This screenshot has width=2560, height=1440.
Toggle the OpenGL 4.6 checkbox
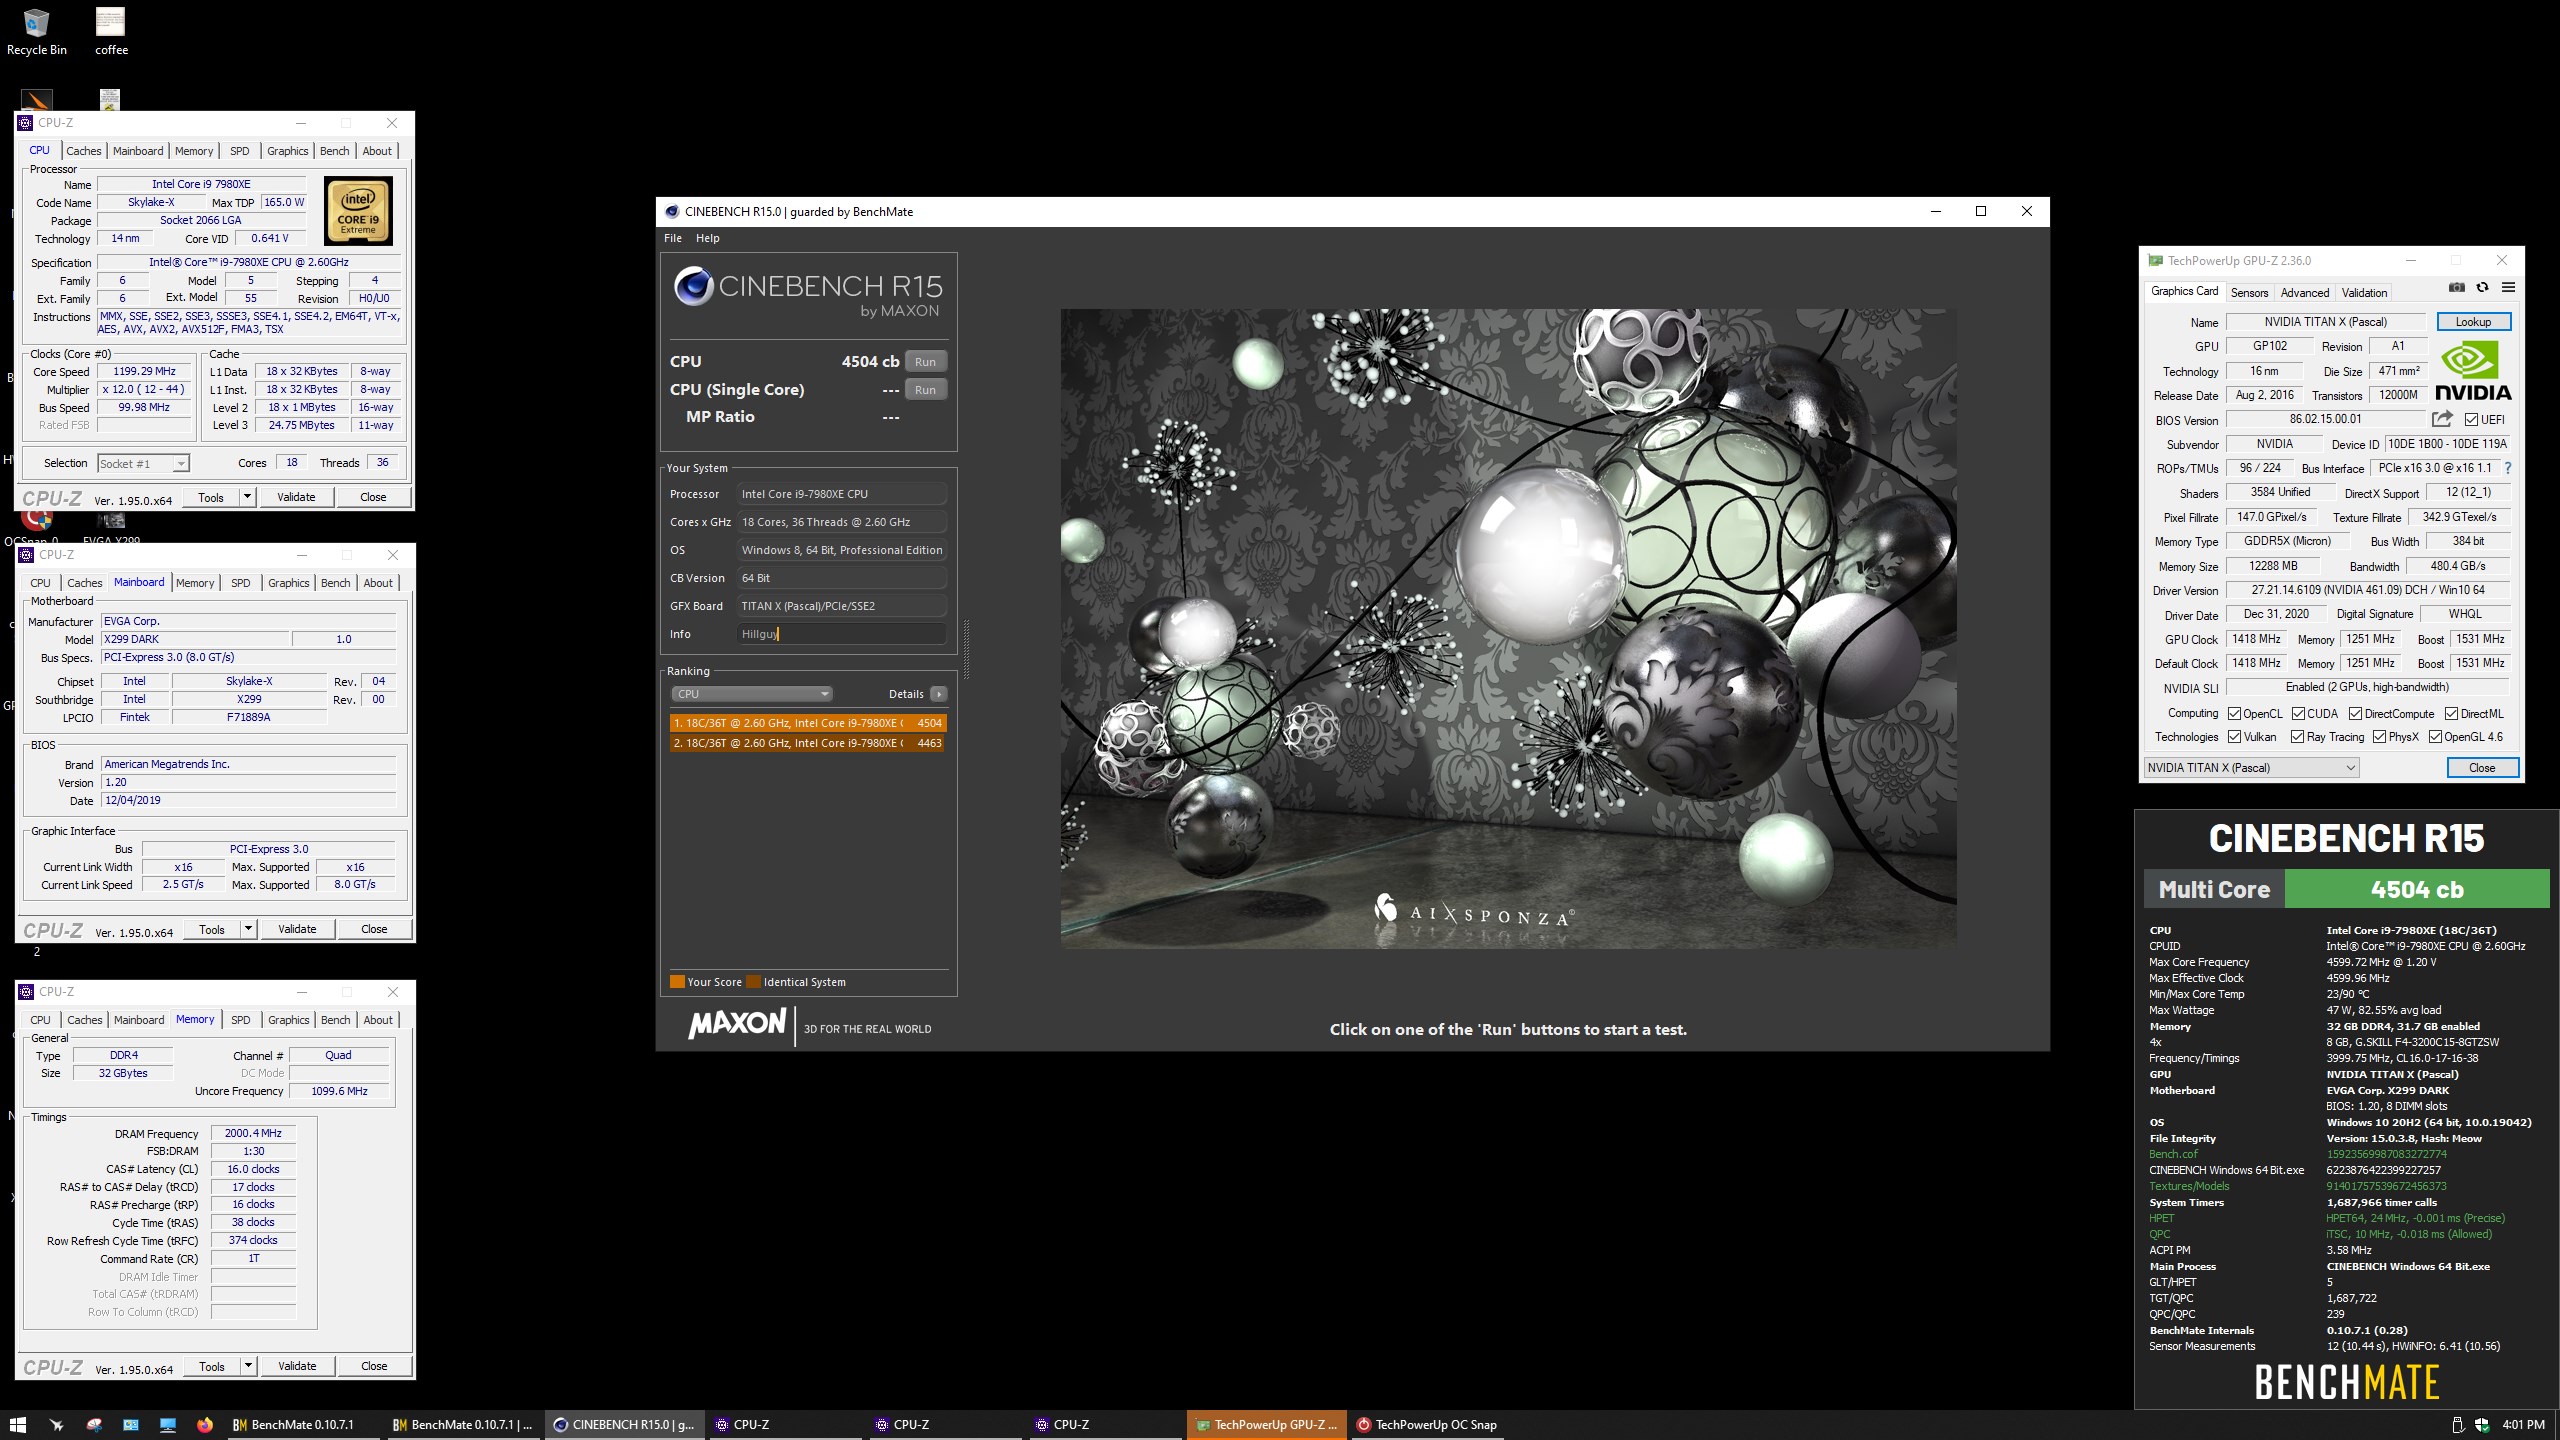click(2435, 737)
